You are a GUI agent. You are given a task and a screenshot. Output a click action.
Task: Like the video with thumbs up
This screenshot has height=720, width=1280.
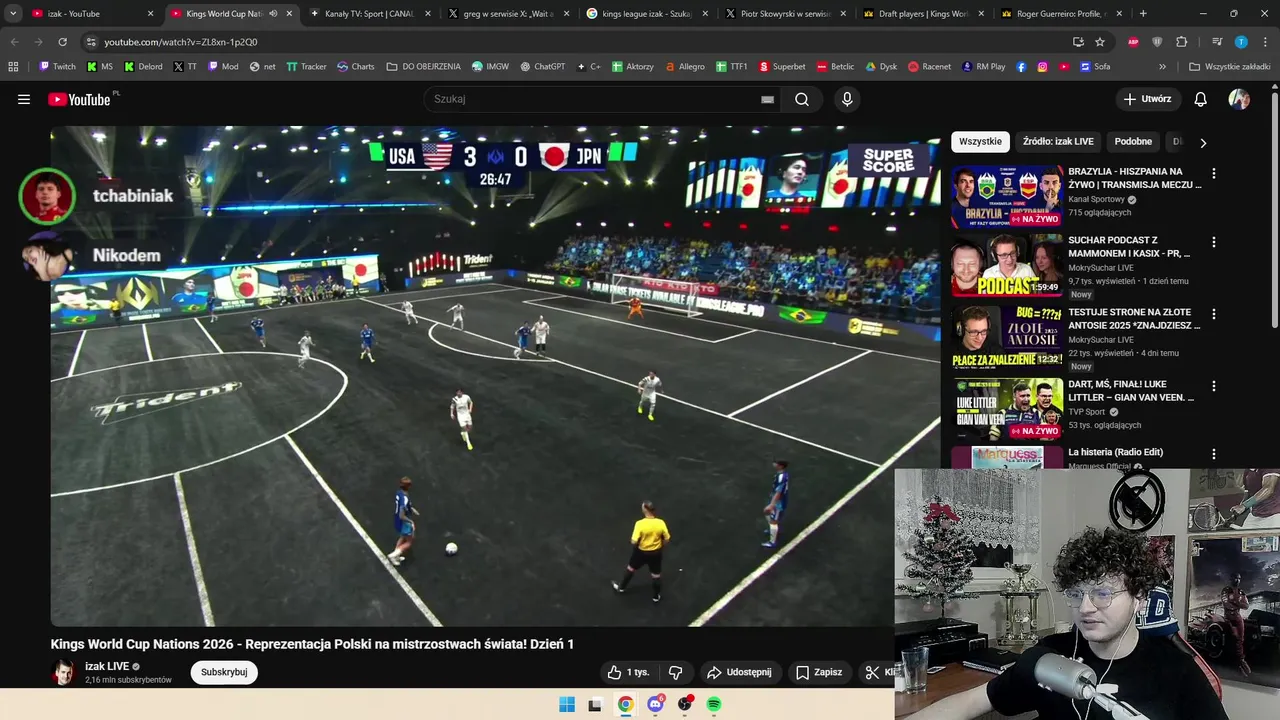[x=628, y=672]
